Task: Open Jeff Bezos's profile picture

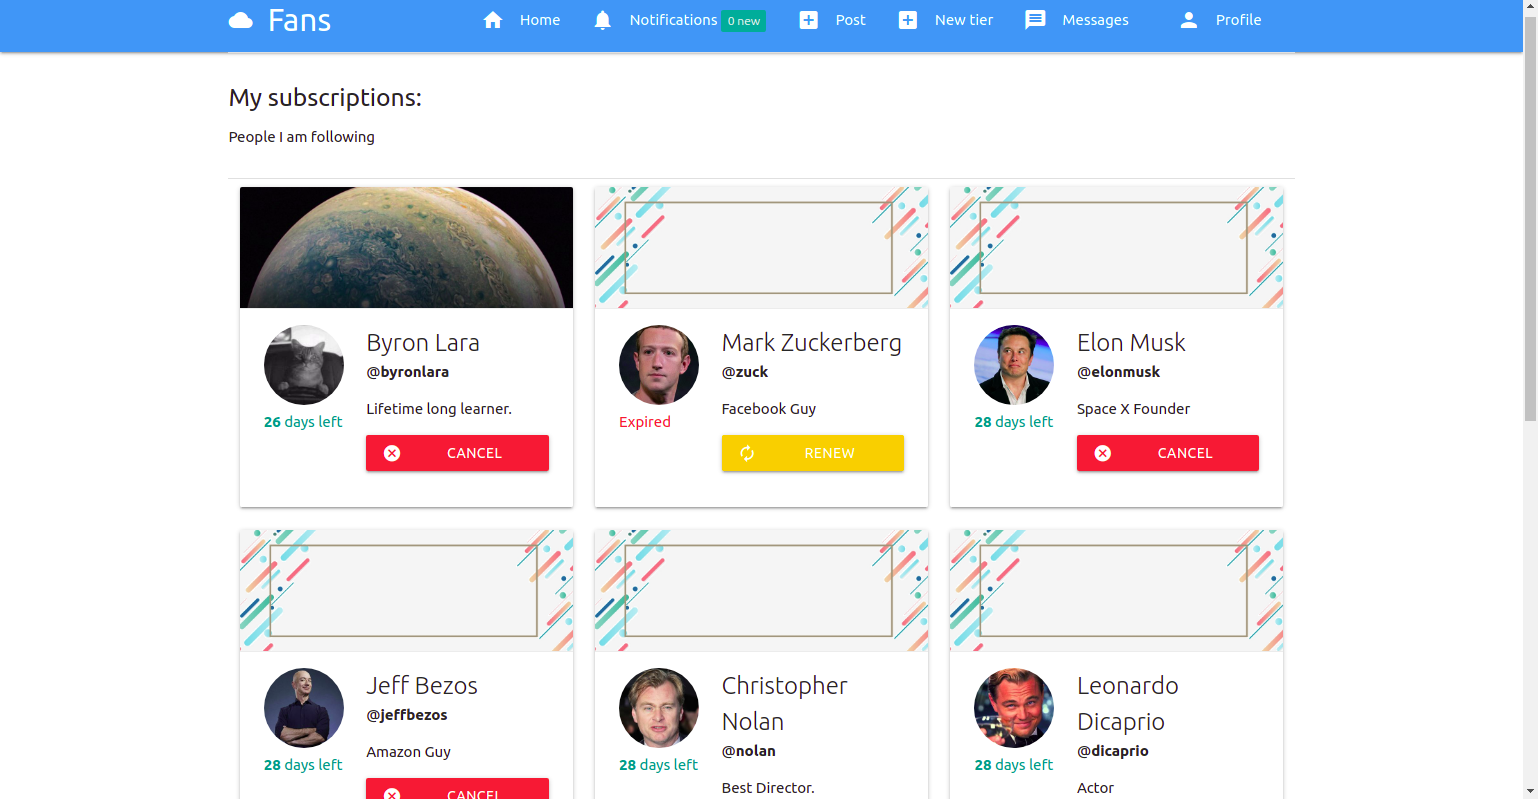Action: click(304, 708)
